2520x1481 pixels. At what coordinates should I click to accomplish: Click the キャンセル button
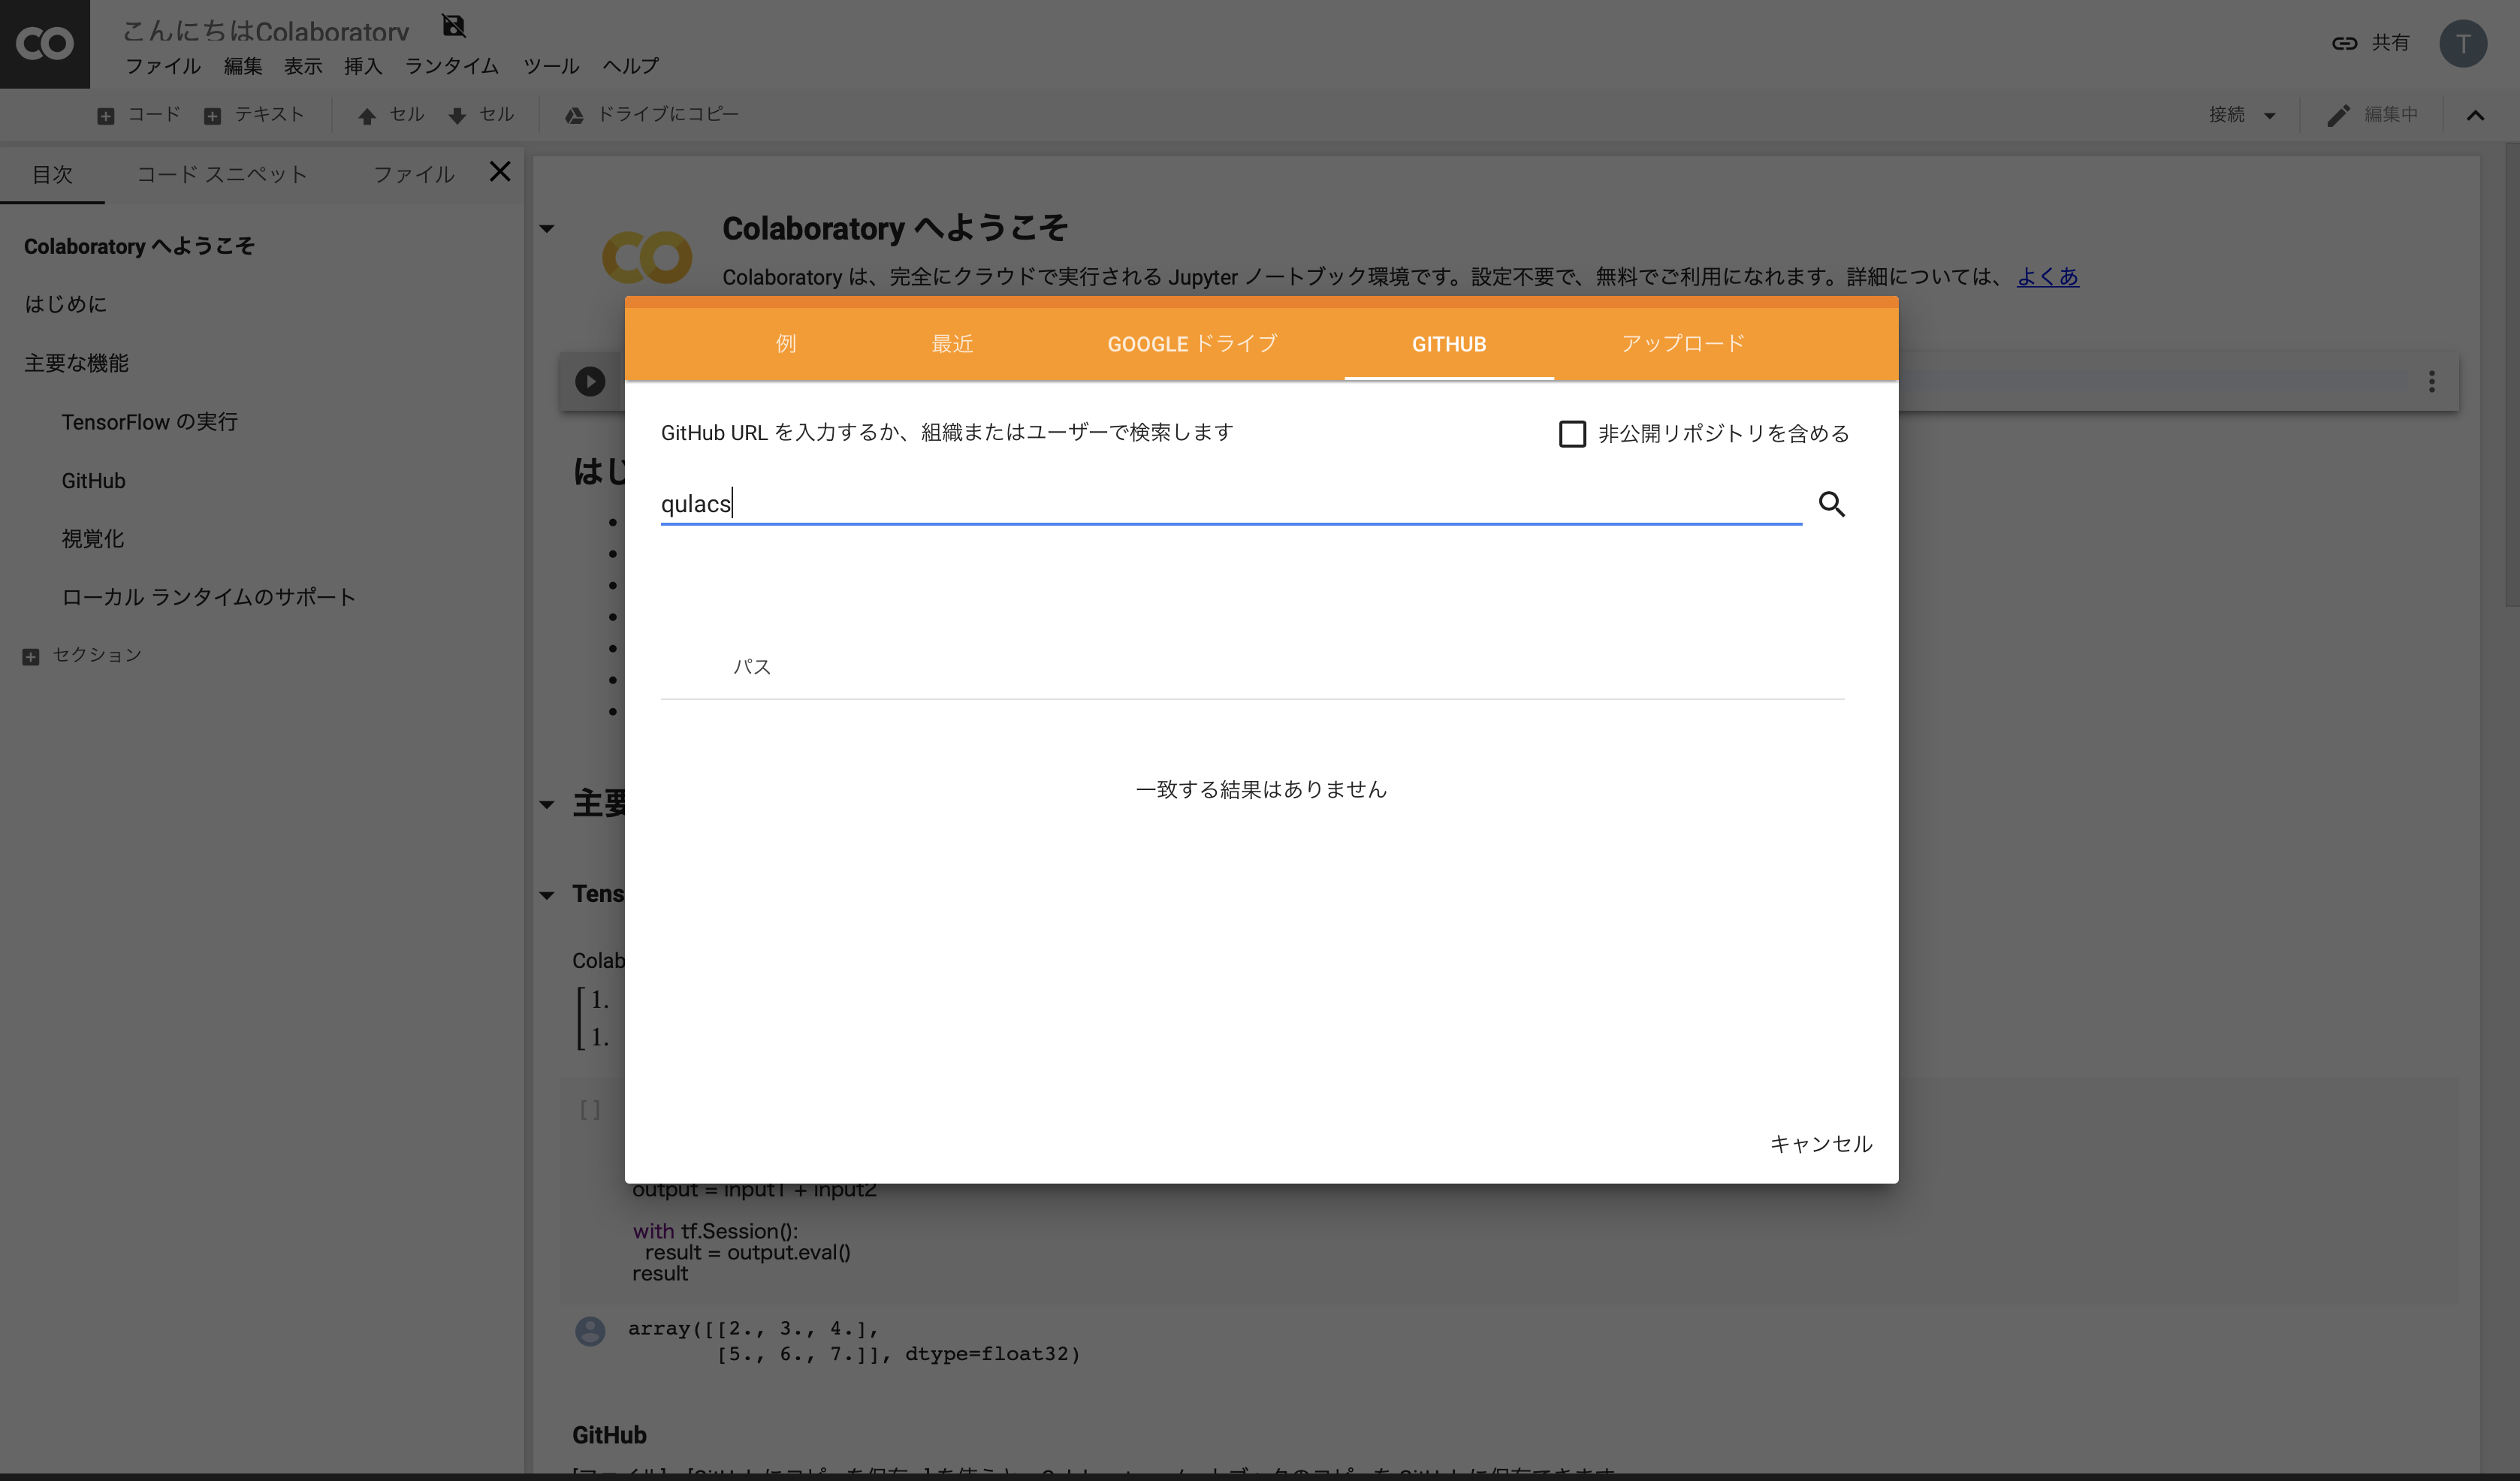pos(1820,1143)
